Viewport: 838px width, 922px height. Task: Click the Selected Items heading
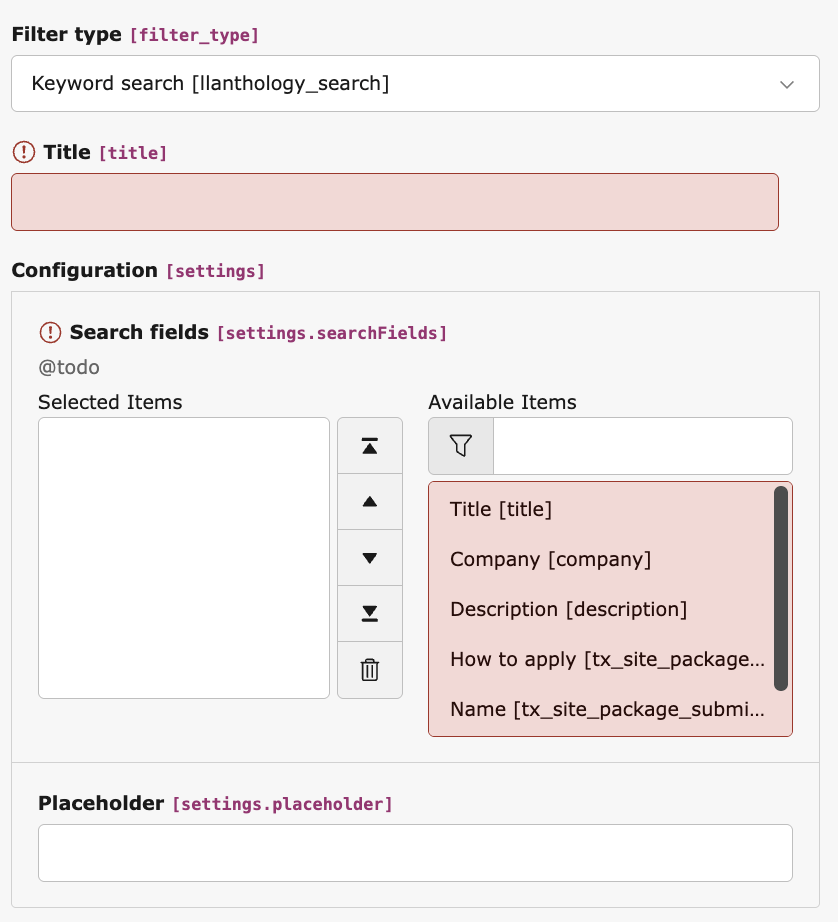click(x=111, y=402)
